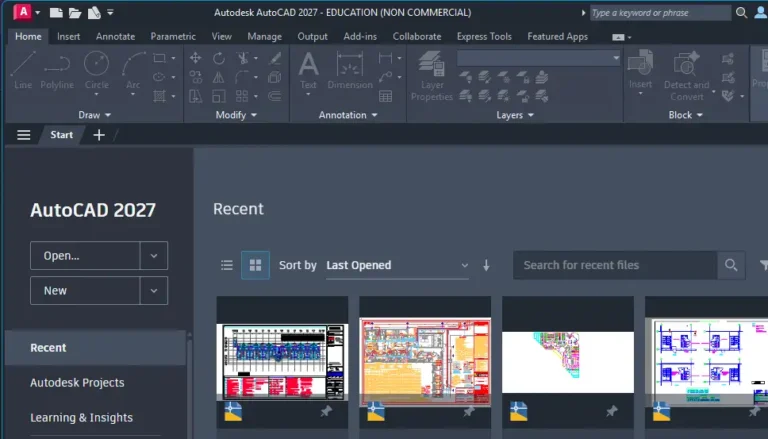768x439 pixels.
Task: Select the Polyline tool
Action: pyautogui.click(x=57, y=71)
